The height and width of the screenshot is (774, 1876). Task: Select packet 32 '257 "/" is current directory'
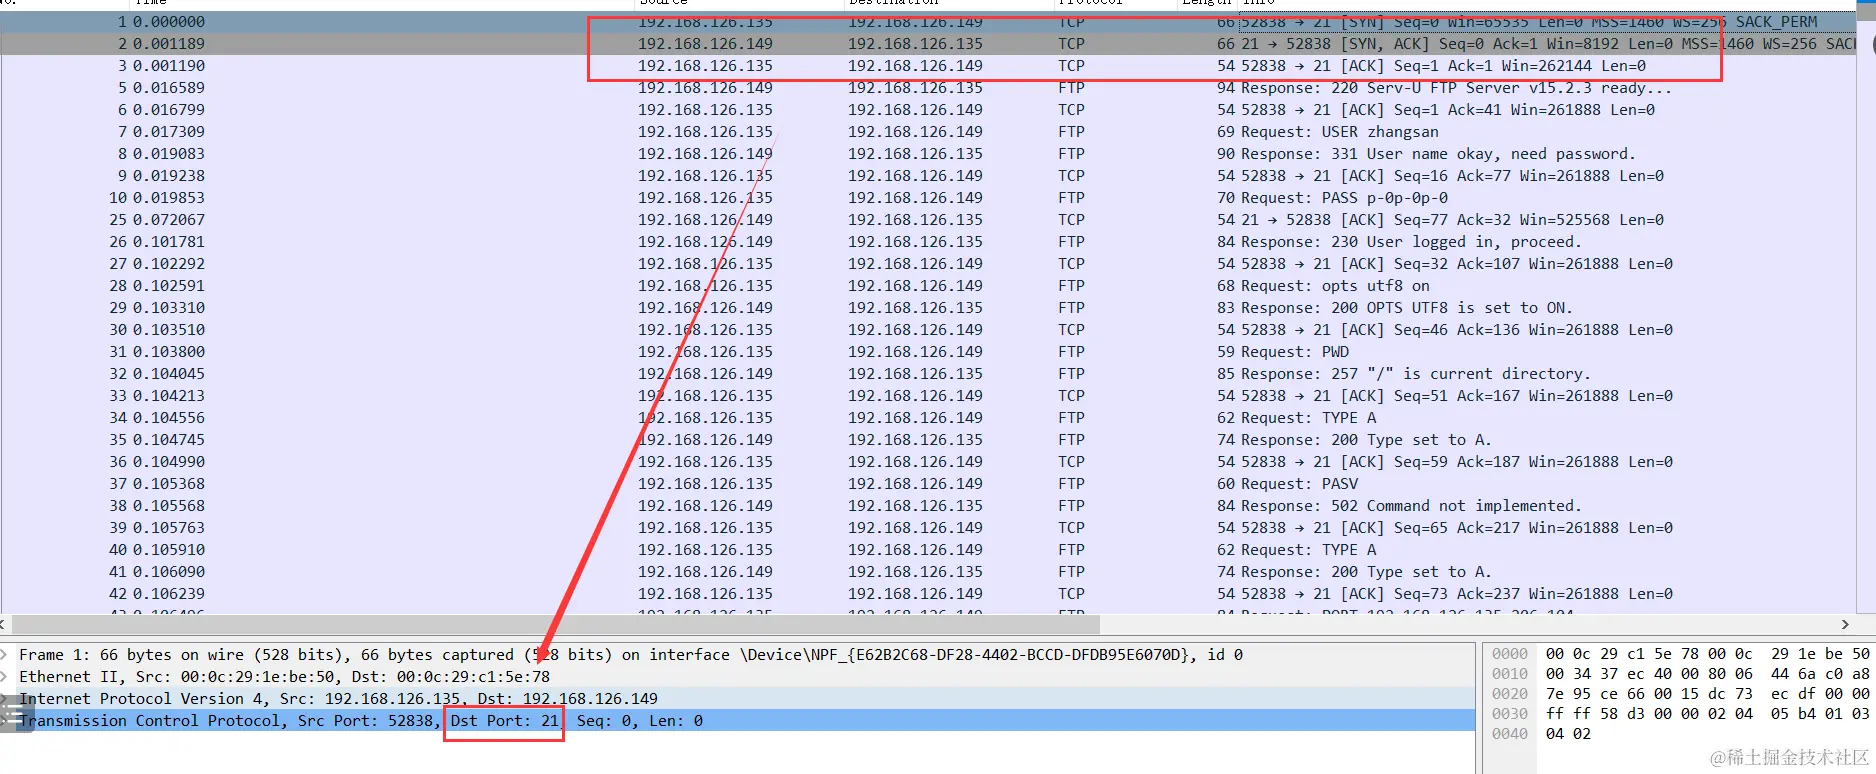coord(930,374)
